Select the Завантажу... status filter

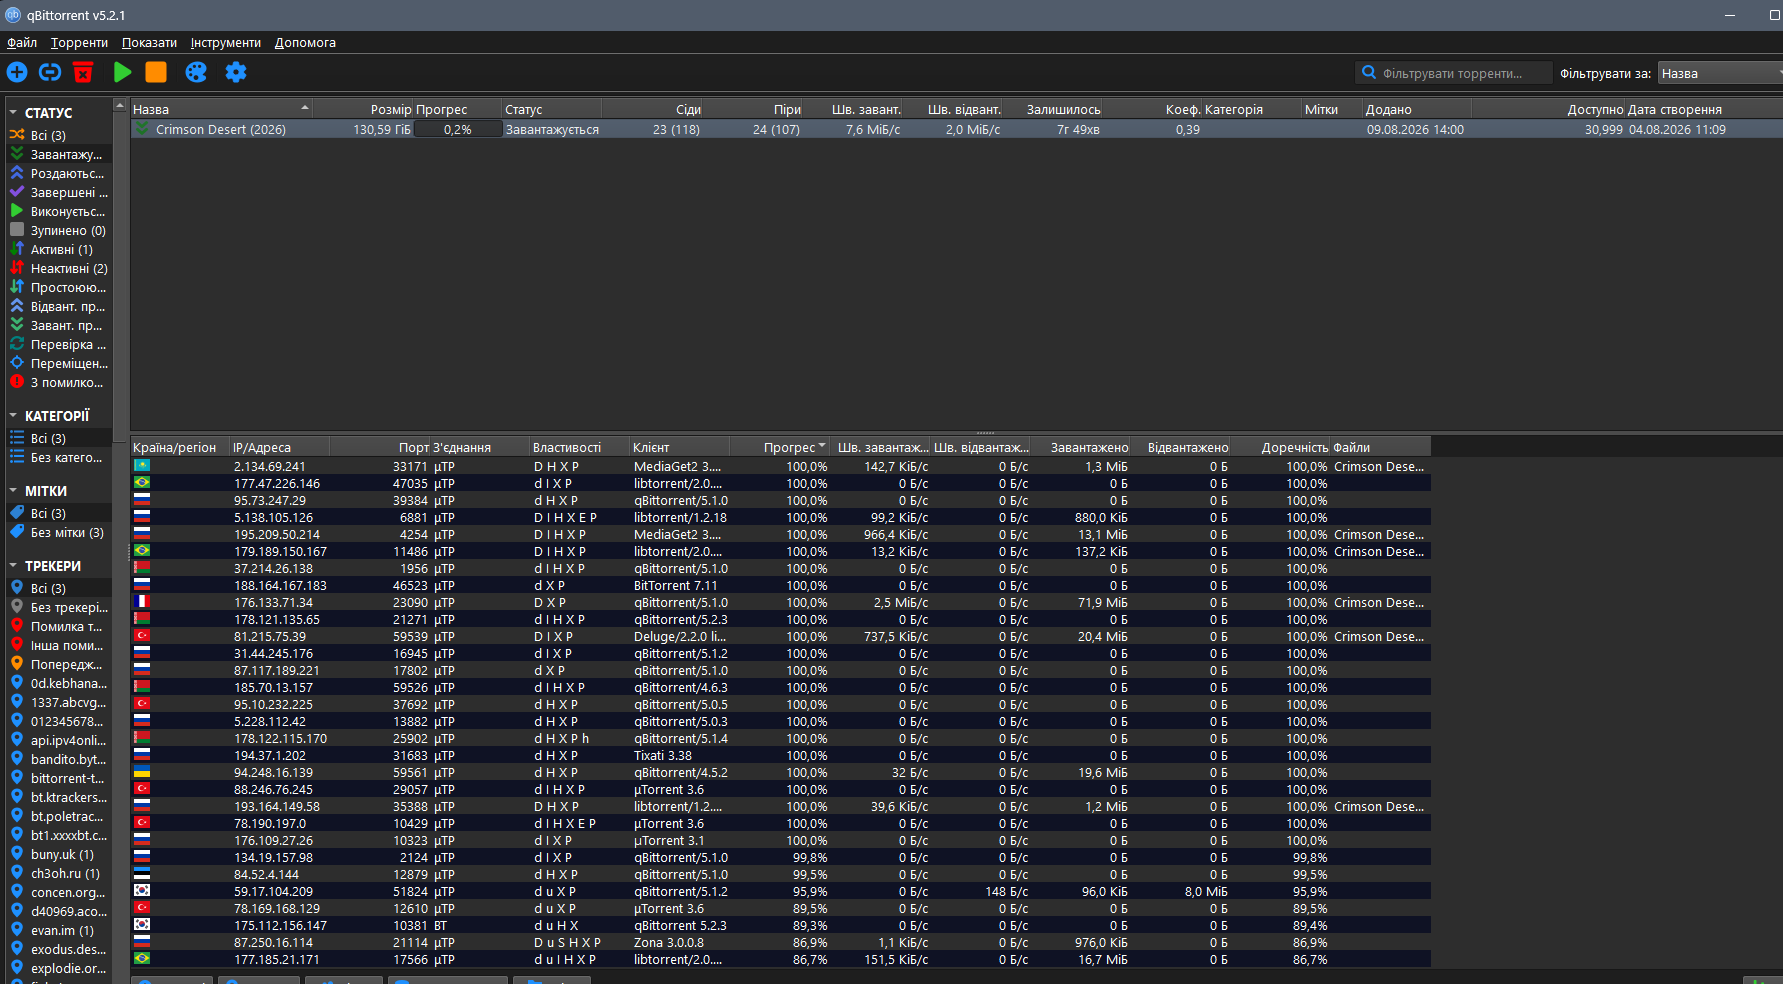click(58, 154)
